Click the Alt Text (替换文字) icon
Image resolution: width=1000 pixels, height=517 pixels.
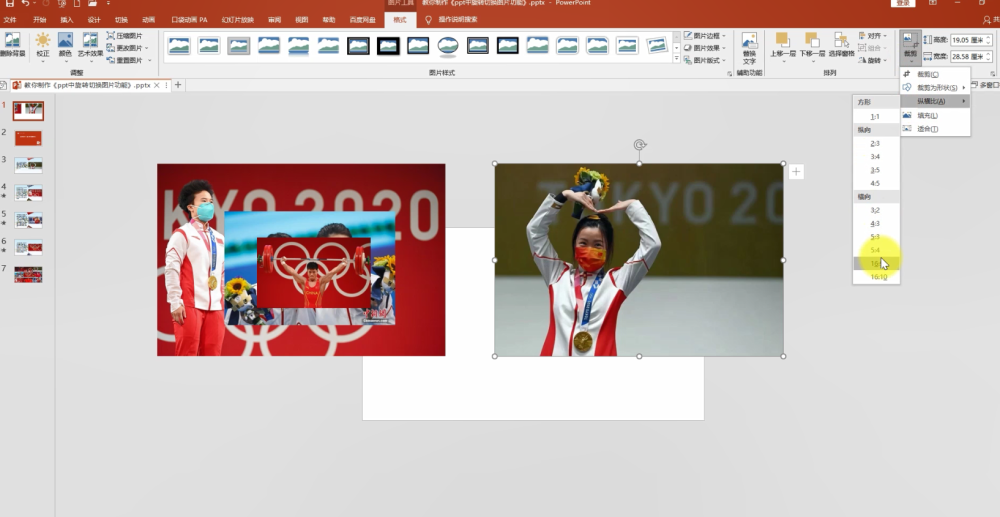749,48
